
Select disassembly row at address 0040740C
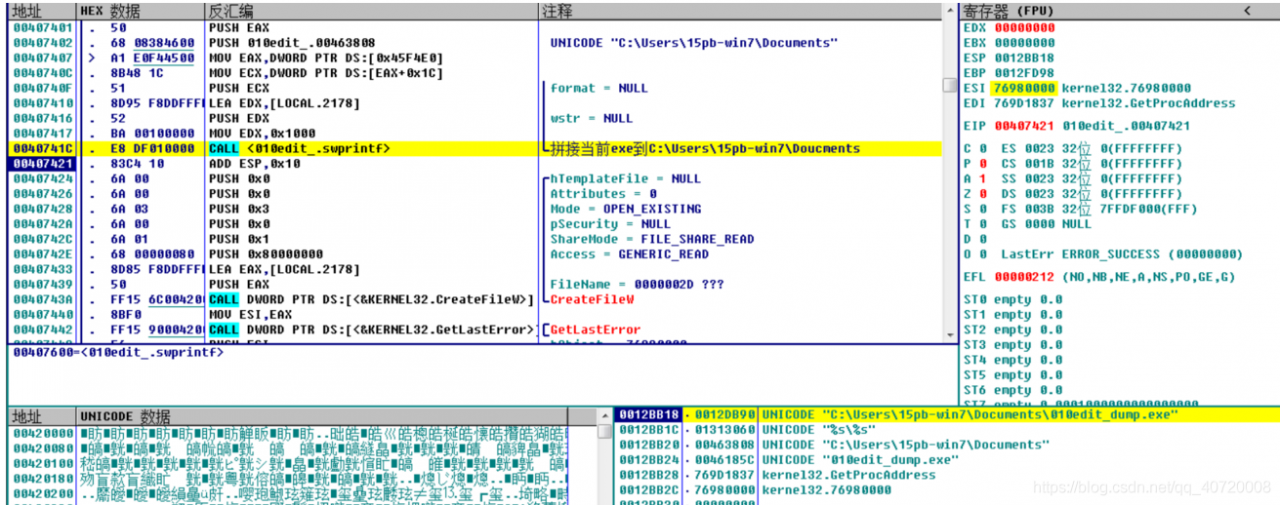coord(475,73)
